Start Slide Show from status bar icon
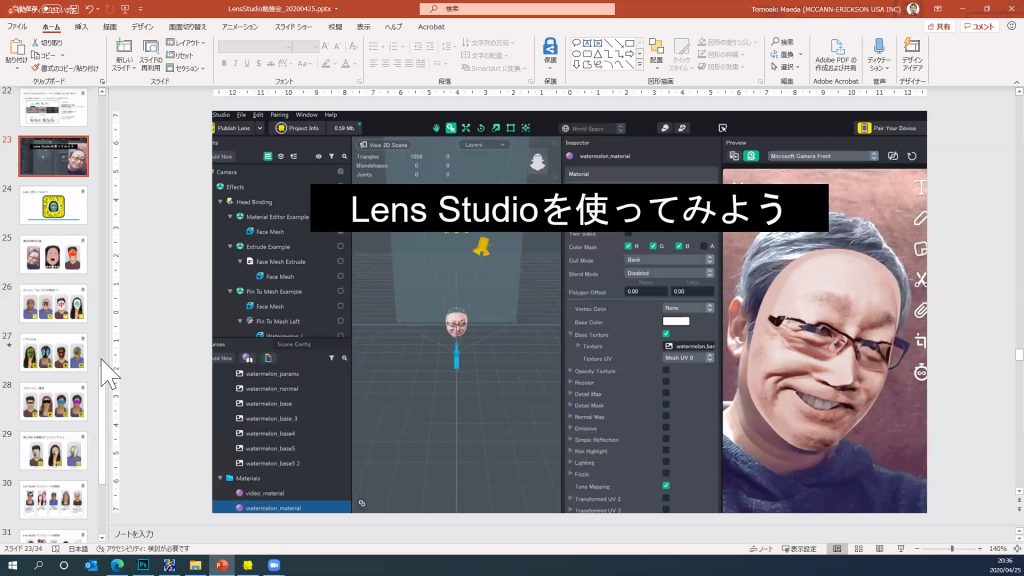 tap(901, 549)
